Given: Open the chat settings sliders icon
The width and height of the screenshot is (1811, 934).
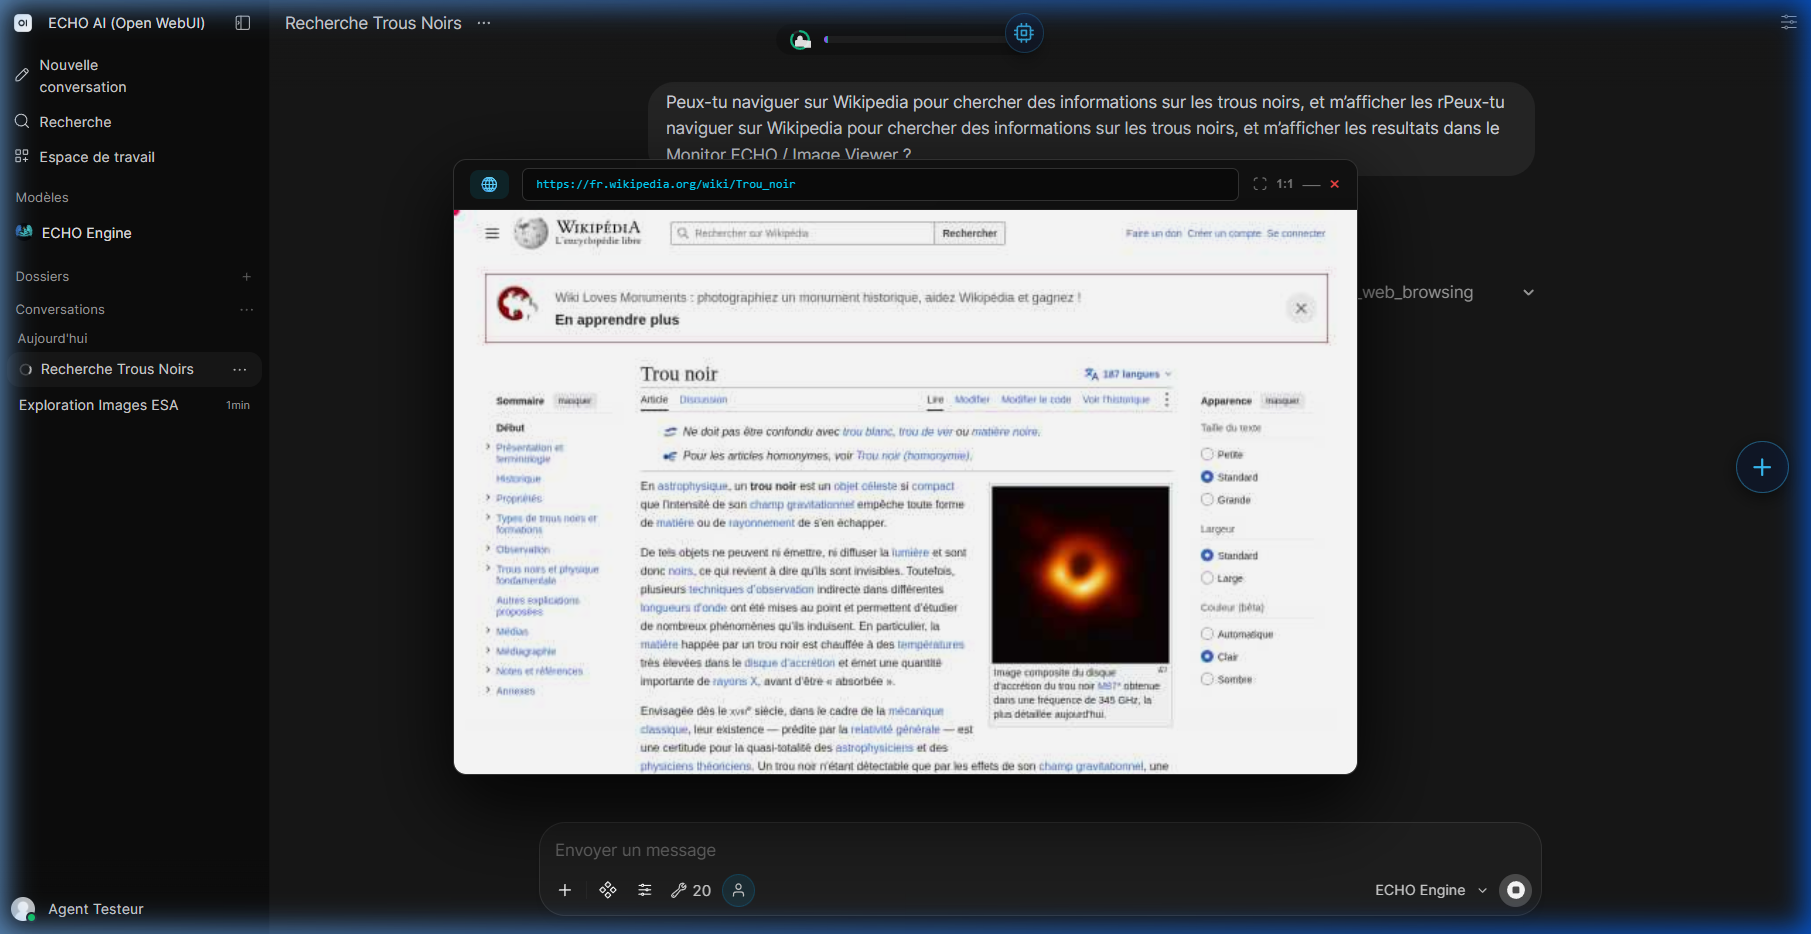Looking at the screenshot, I should (645, 890).
